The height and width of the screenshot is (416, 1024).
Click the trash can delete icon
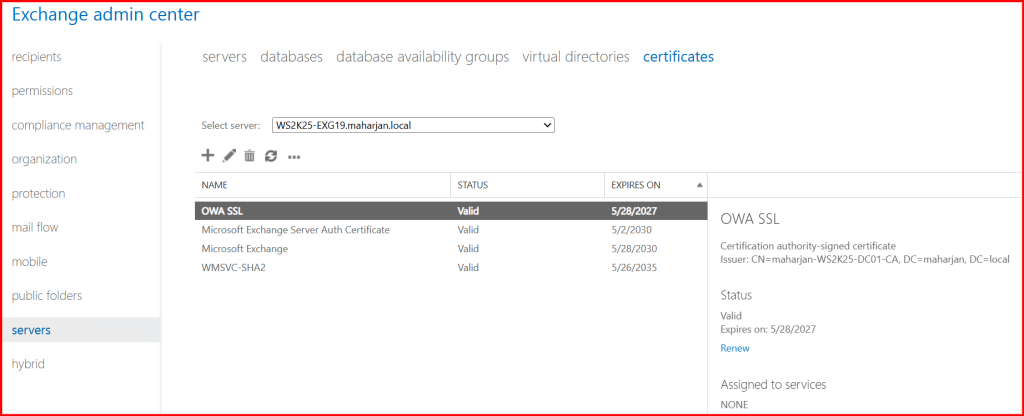click(x=250, y=156)
